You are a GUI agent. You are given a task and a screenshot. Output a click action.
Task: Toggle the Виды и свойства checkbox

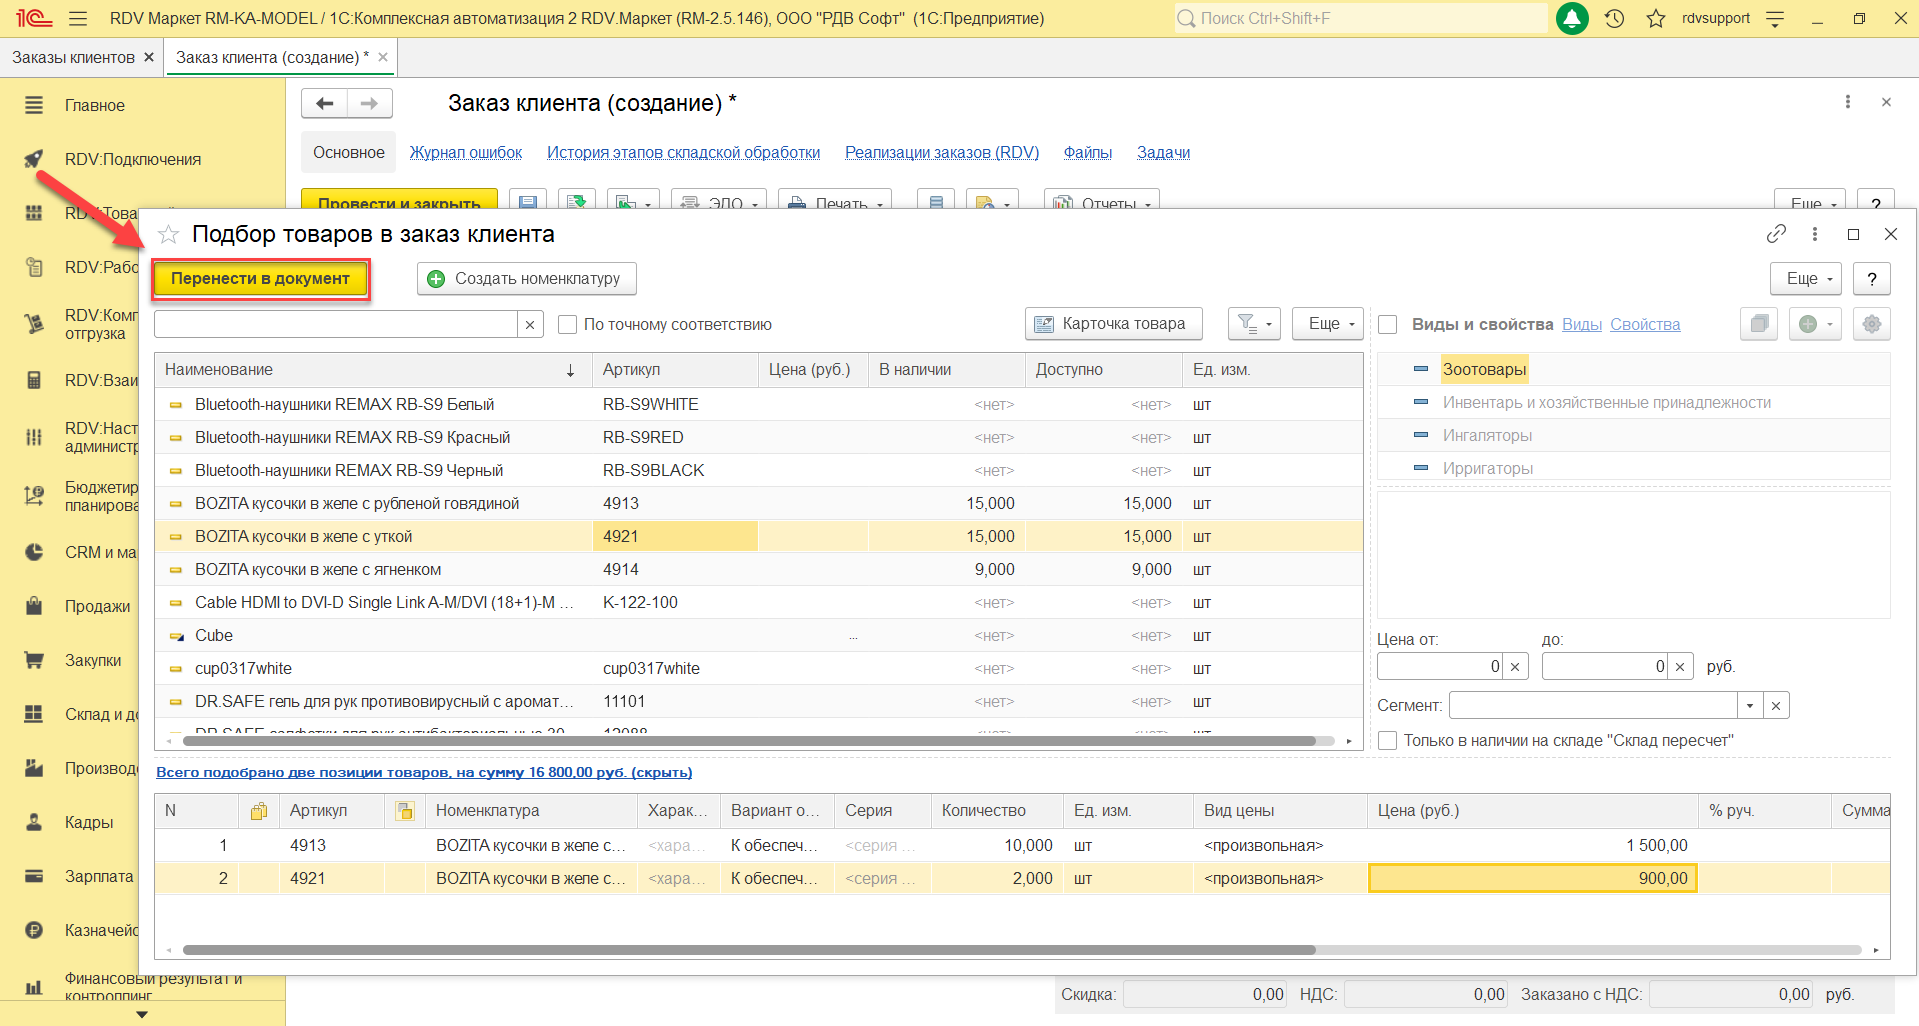tap(1388, 325)
